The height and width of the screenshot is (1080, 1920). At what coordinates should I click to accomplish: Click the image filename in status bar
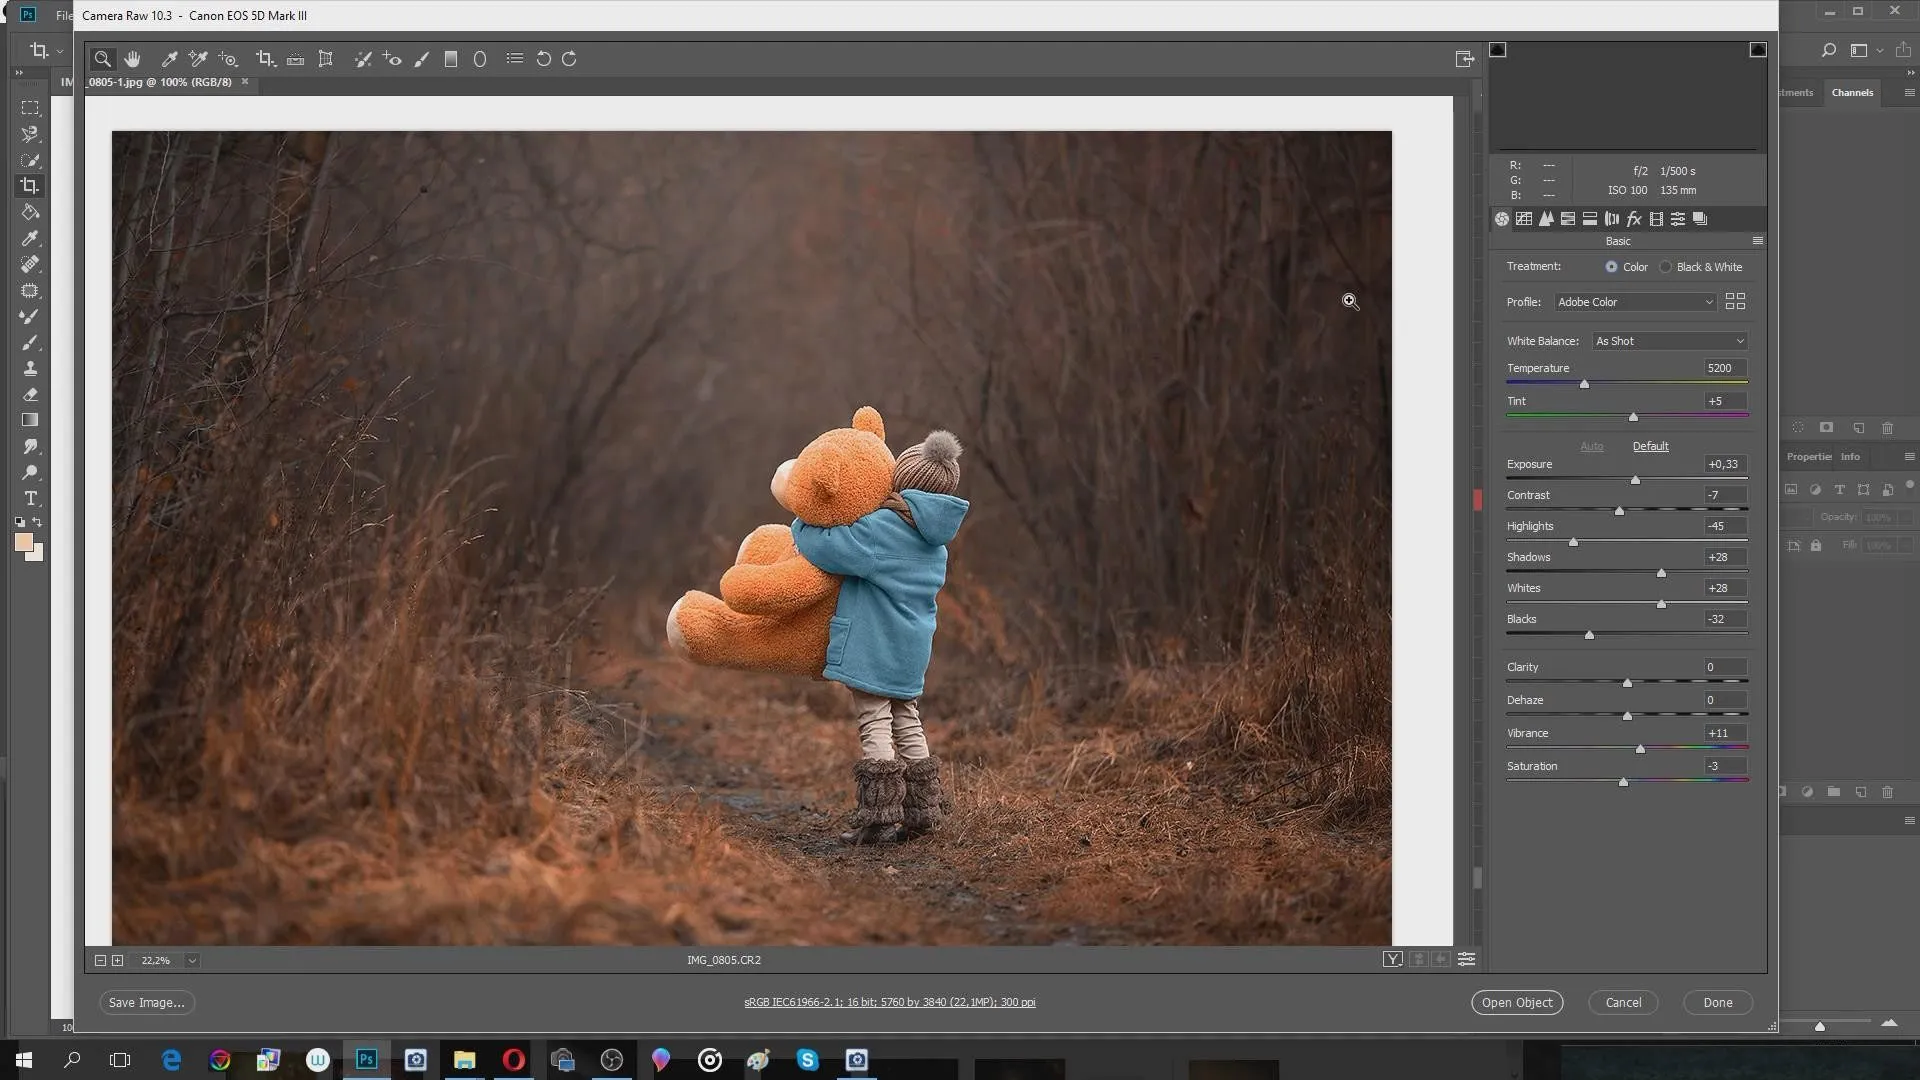coord(724,960)
